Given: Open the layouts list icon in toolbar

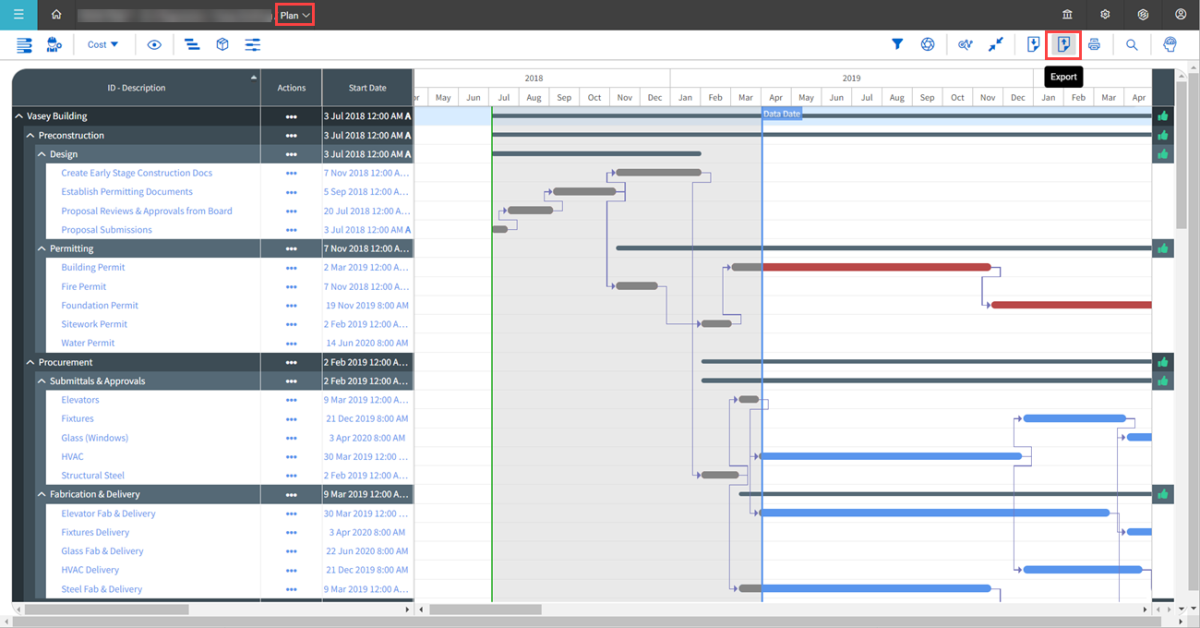Looking at the screenshot, I should (25, 45).
